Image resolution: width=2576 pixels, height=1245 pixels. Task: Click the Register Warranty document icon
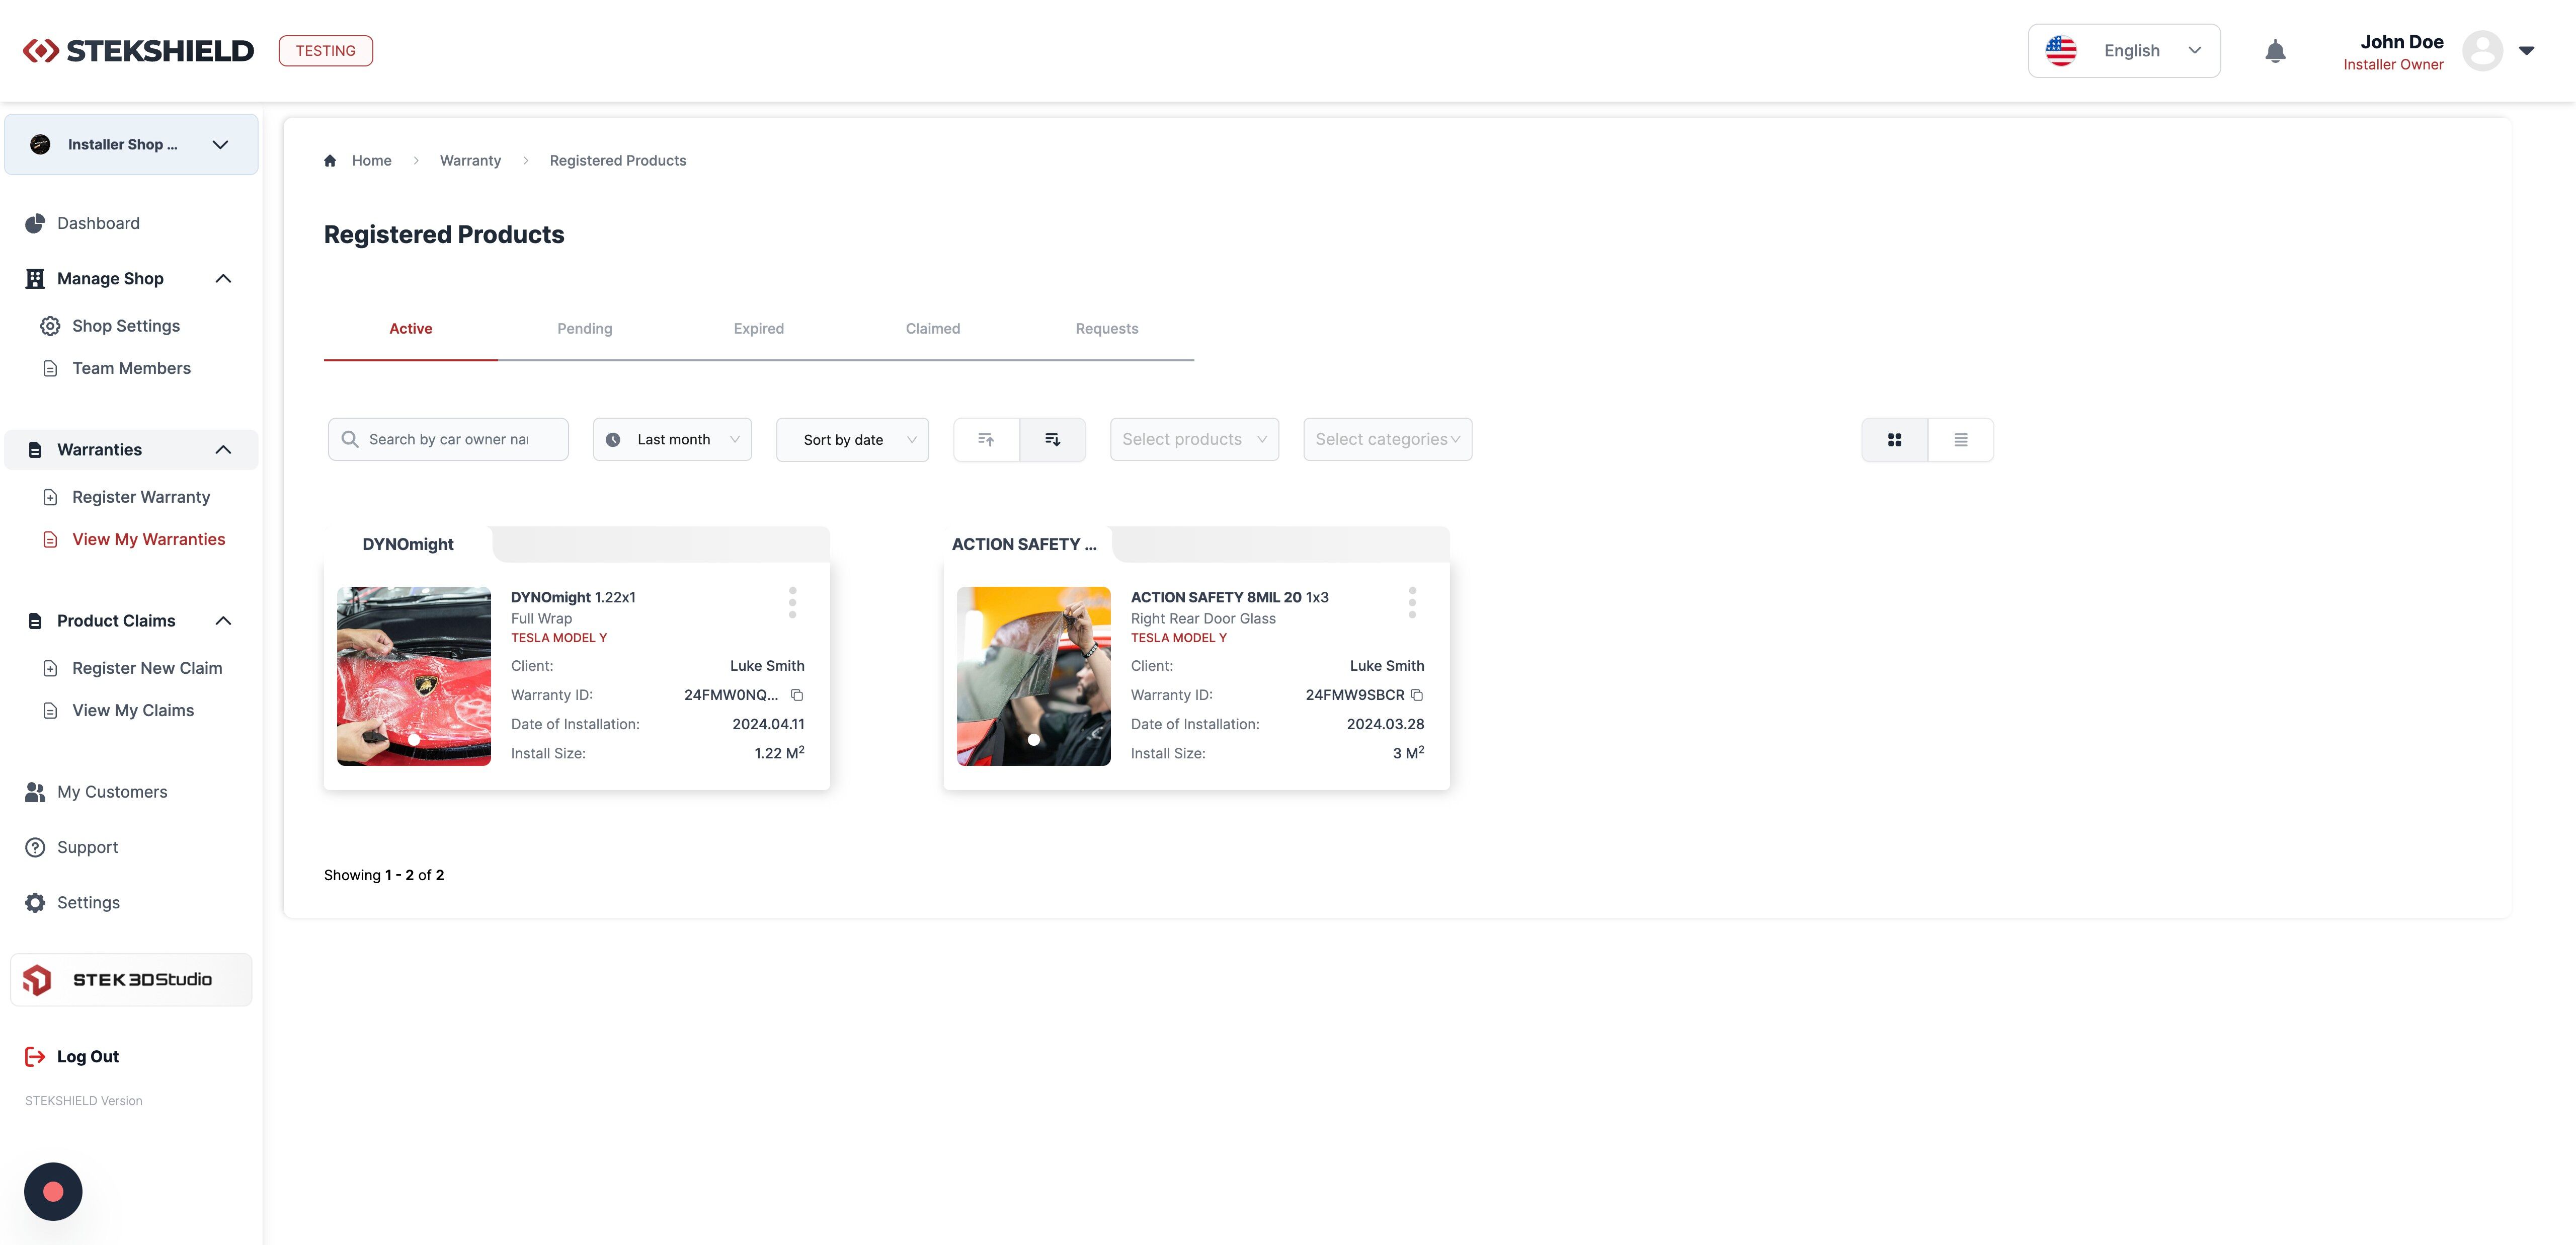[x=50, y=497]
